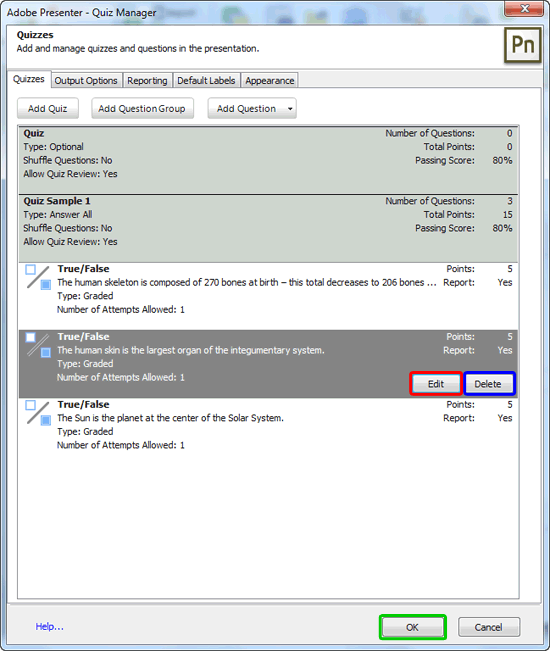The image size is (550, 651).
Task: Open the Appearance tab
Action: click(269, 81)
